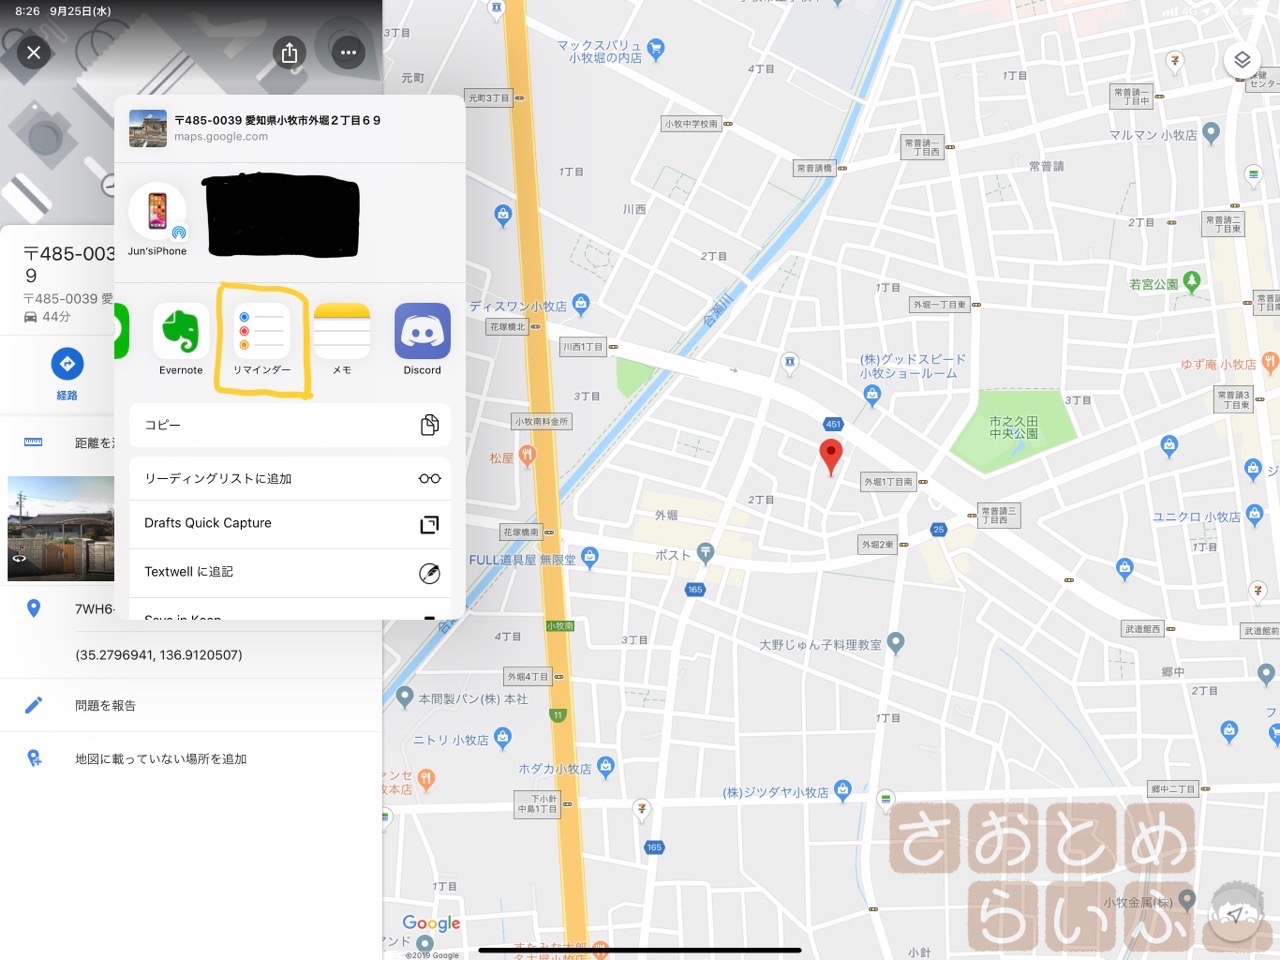Tap the 小牧中学校南 intersection label
Image resolution: width=1280 pixels, height=960 pixels.
(x=692, y=124)
